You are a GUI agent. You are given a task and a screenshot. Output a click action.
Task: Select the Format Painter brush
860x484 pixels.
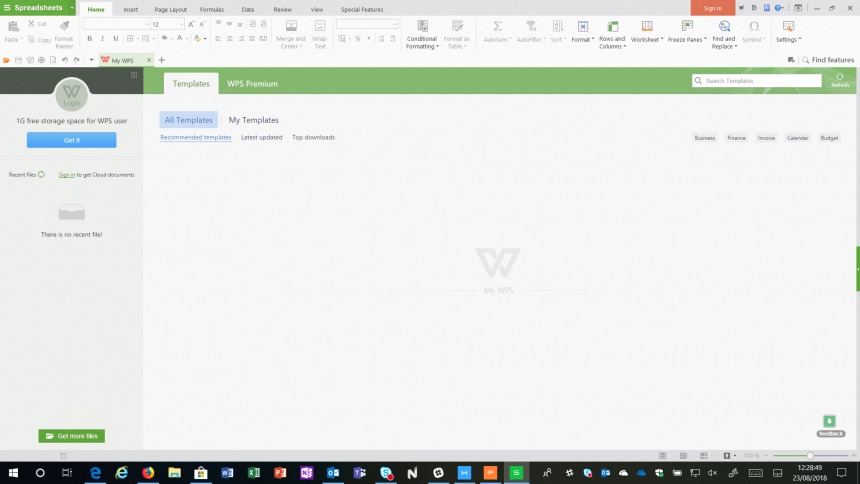[64, 26]
